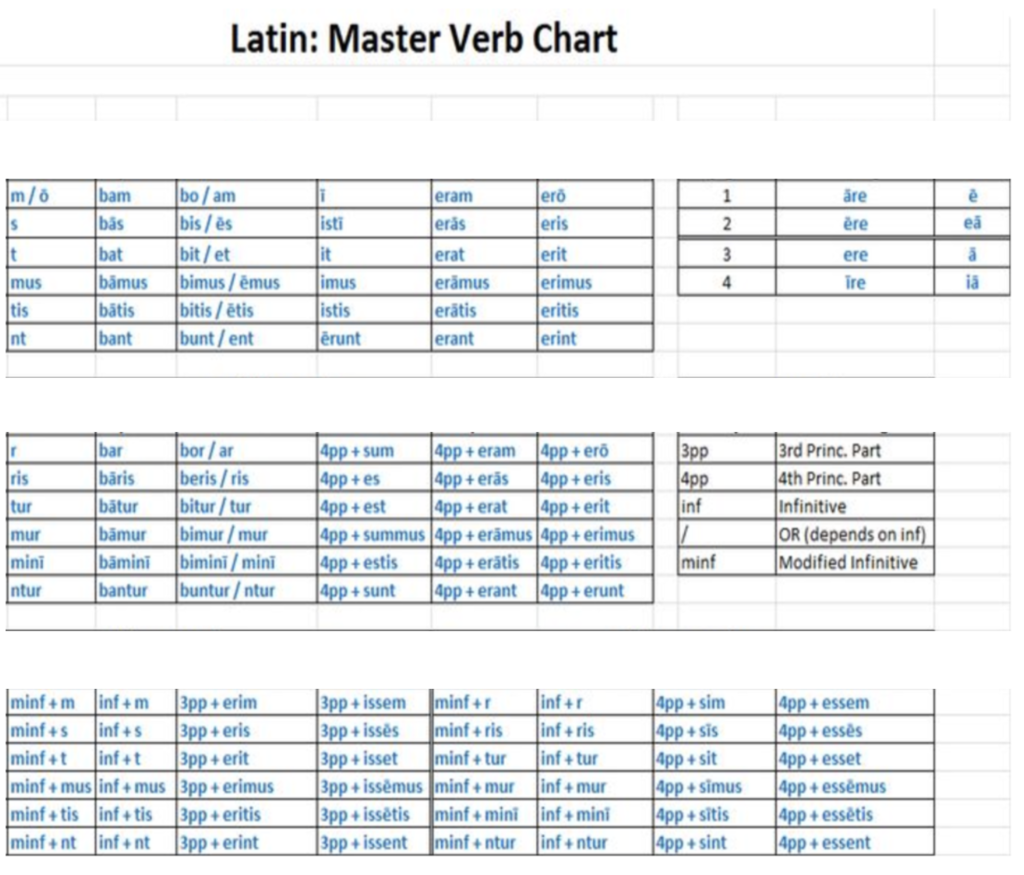Viewport: 1024px width, 875px height.
Task: Select the cell reading 'ērunt'
Action: coord(374,338)
